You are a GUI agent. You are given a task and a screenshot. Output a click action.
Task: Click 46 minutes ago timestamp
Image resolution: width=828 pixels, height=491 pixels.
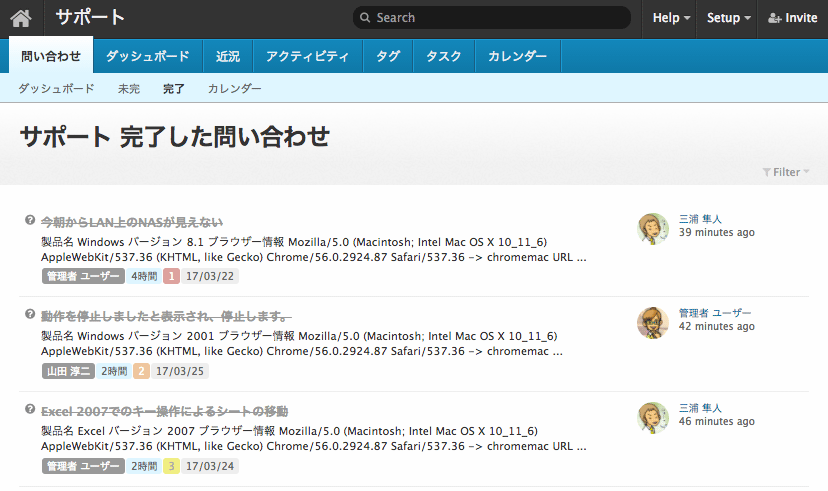(x=717, y=421)
